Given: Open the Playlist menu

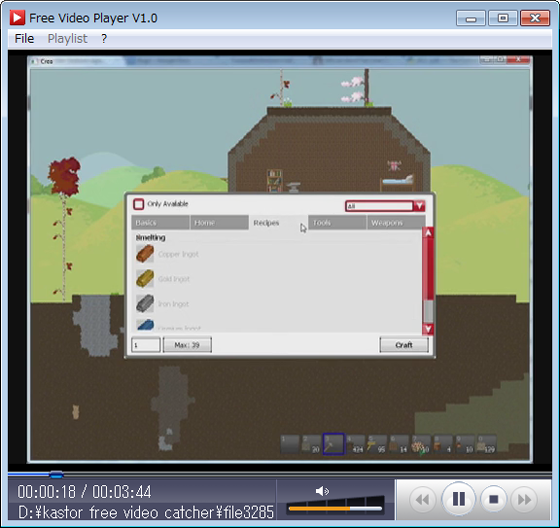Looking at the screenshot, I should (x=67, y=38).
